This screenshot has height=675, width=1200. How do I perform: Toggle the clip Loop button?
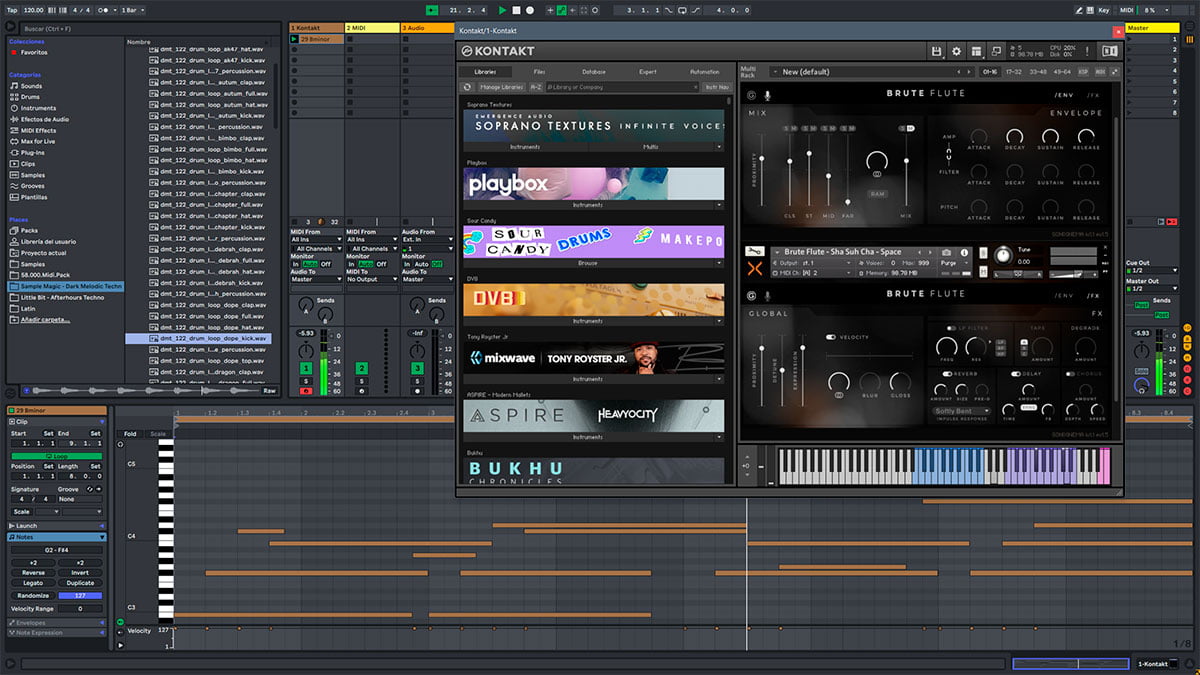[56, 456]
